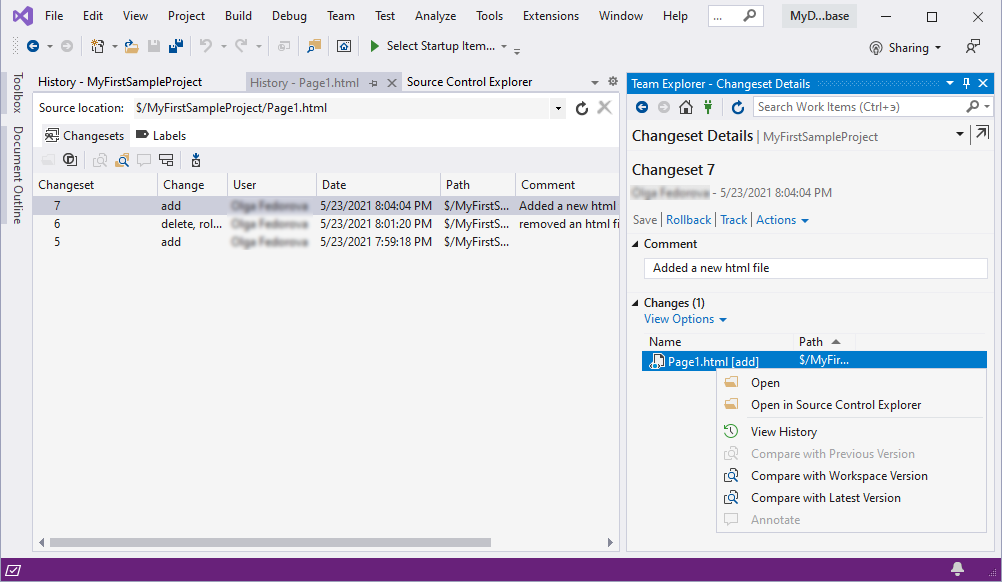Viewport: 1002px width, 582px height.
Task: Collapse the Changes (1) section
Action: [635, 303]
